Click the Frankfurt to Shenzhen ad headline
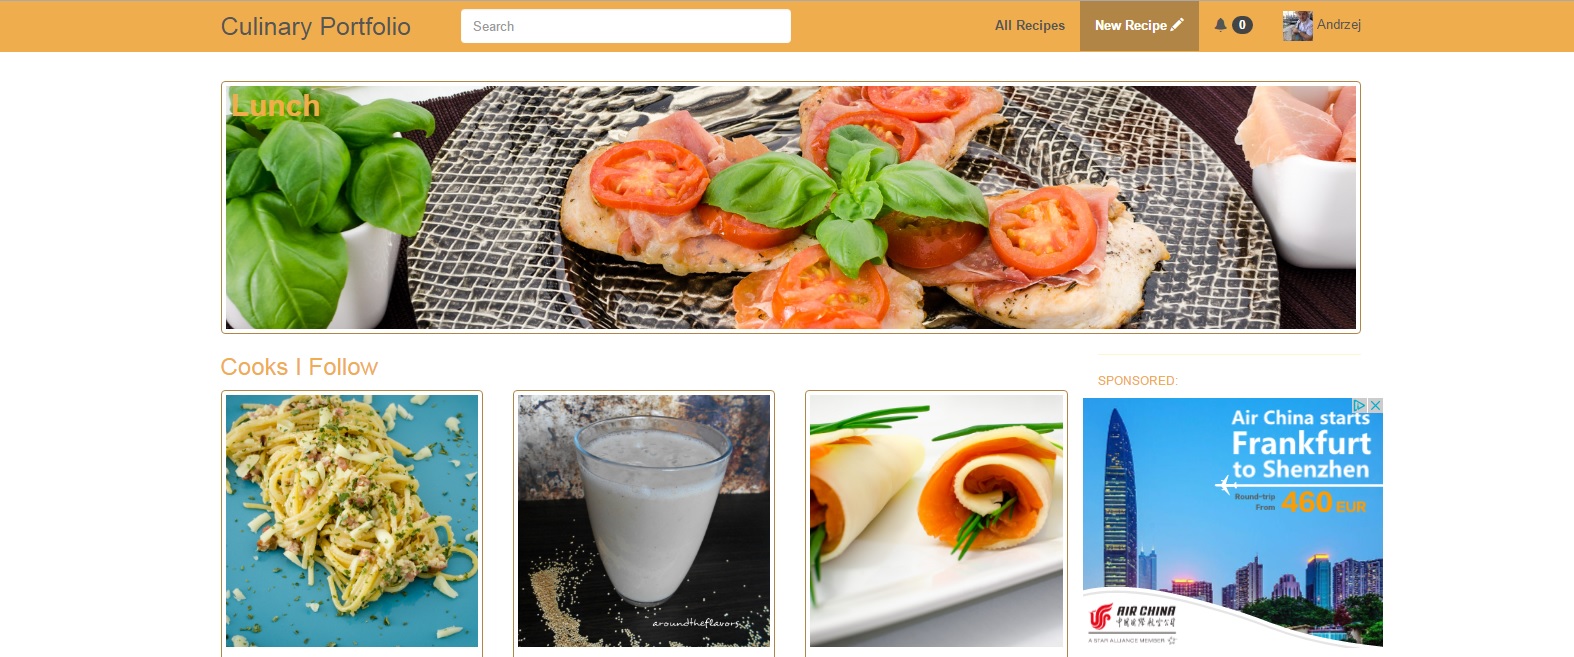The image size is (1574, 657). [x=1300, y=455]
